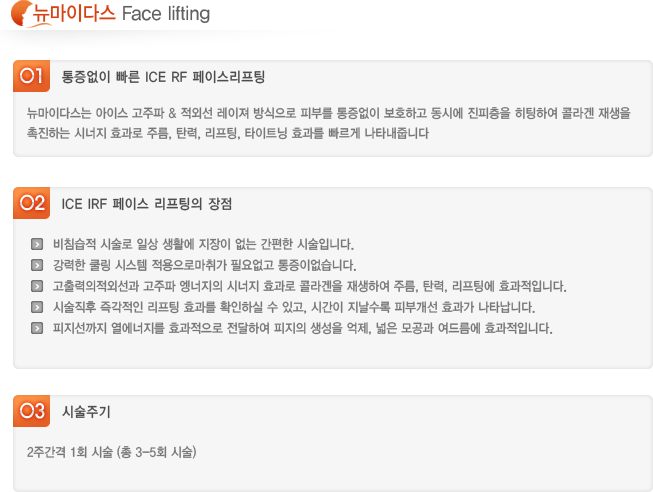Select heading 통증없이 빠른 ICE RF 페이스리프팅
The image size is (653, 492).
click(x=163, y=77)
